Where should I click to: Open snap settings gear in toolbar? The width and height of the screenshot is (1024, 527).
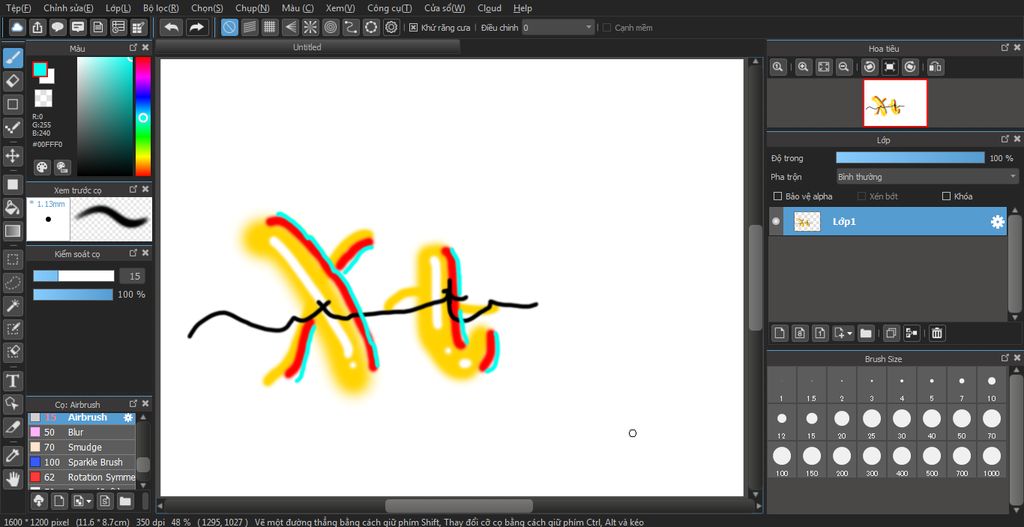391,27
